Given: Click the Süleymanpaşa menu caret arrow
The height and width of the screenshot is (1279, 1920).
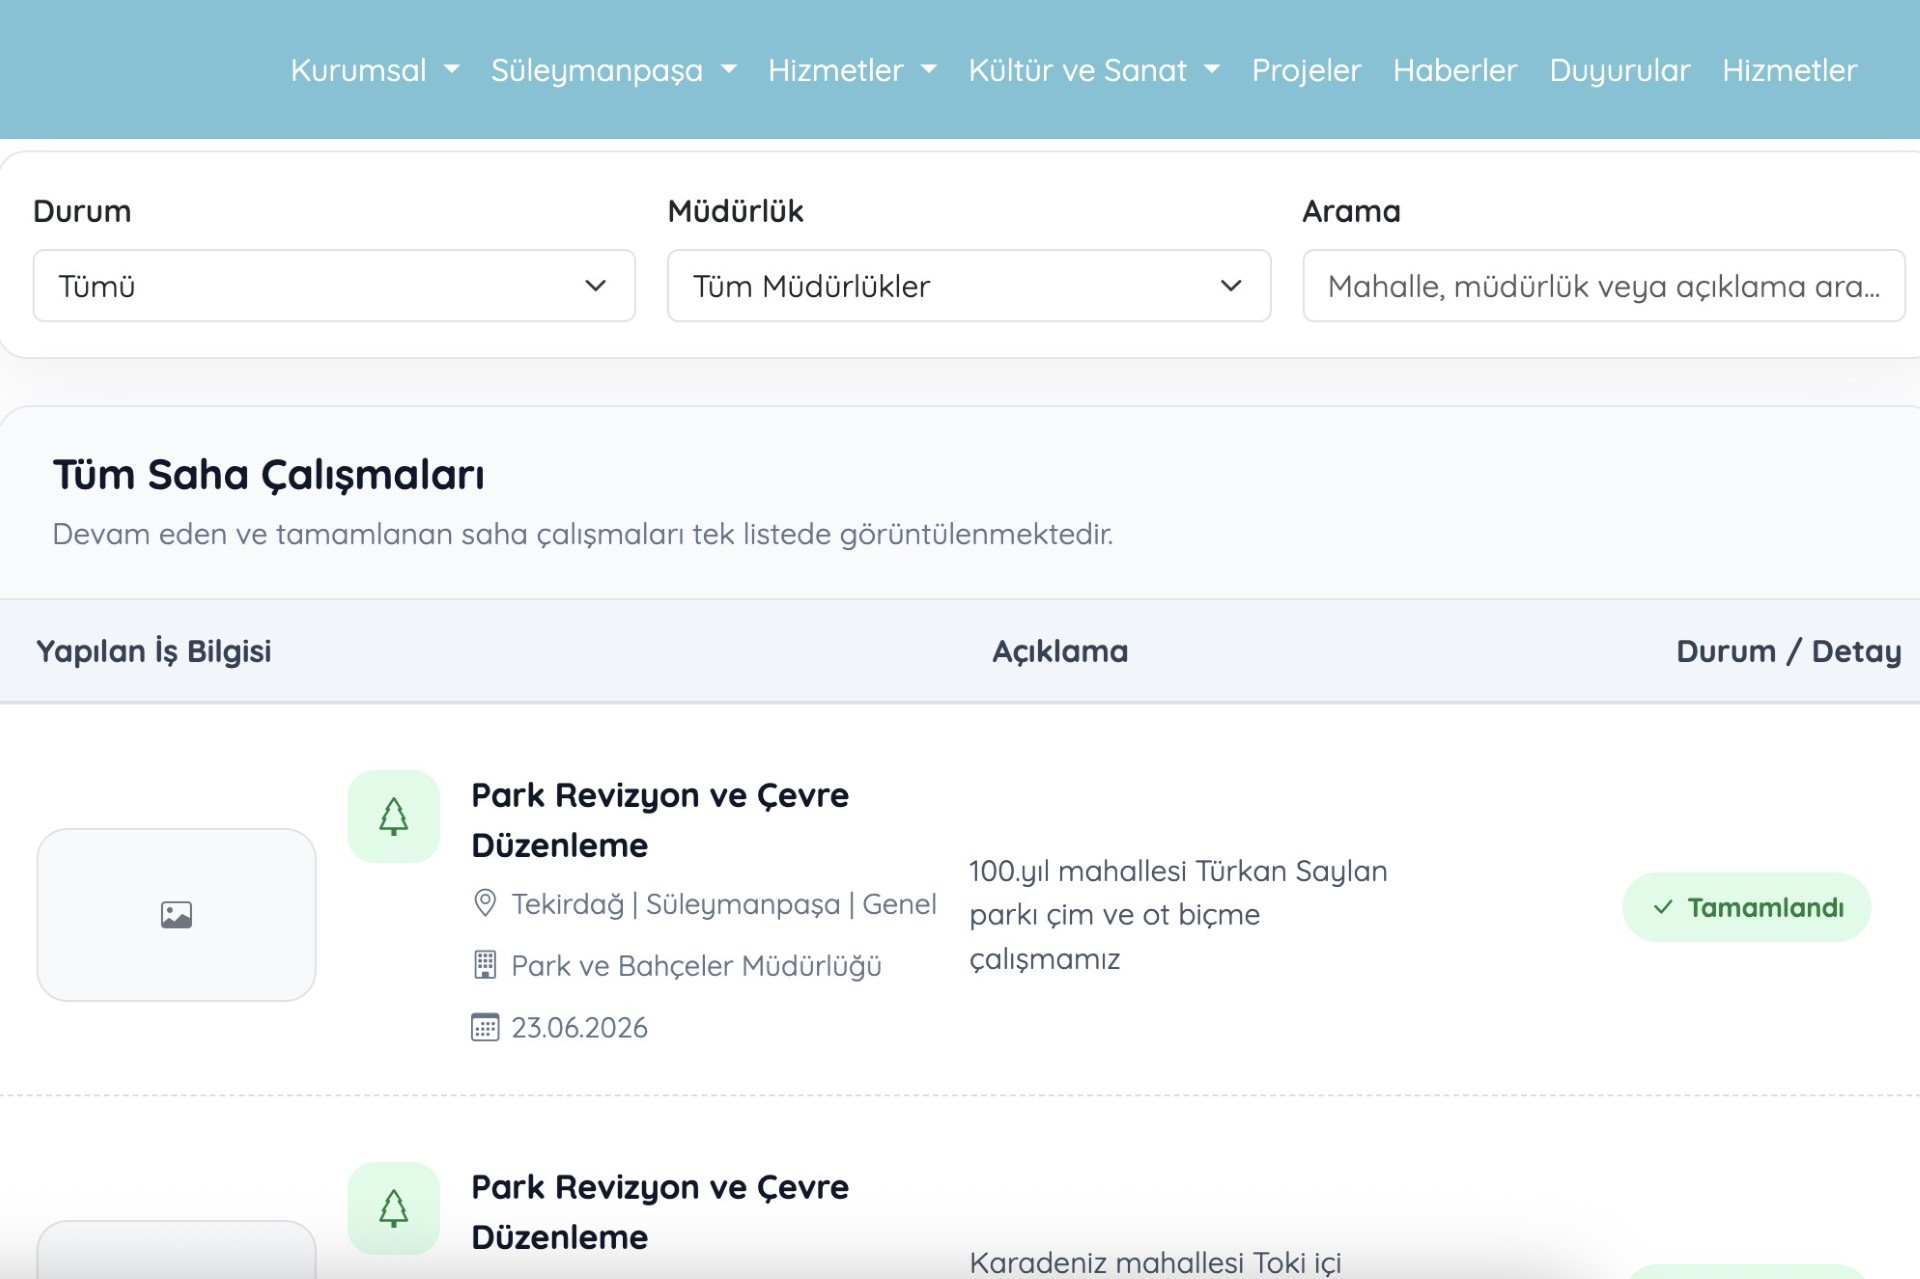Looking at the screenshot, I should [x=729, y=70].
